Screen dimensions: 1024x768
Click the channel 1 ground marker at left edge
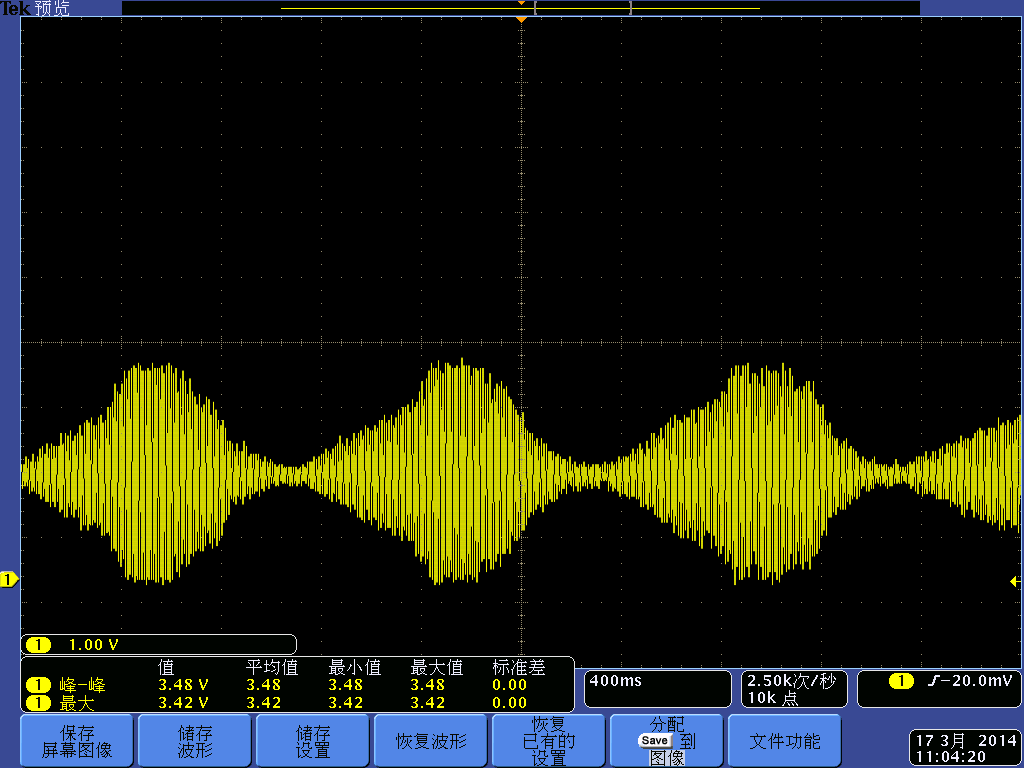click(x=8, y=579)
